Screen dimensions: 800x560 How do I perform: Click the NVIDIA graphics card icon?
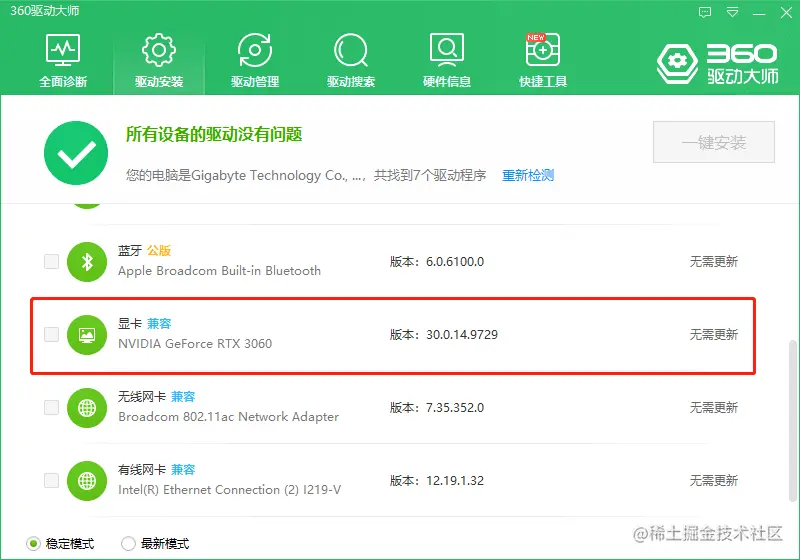click(87, 335)
